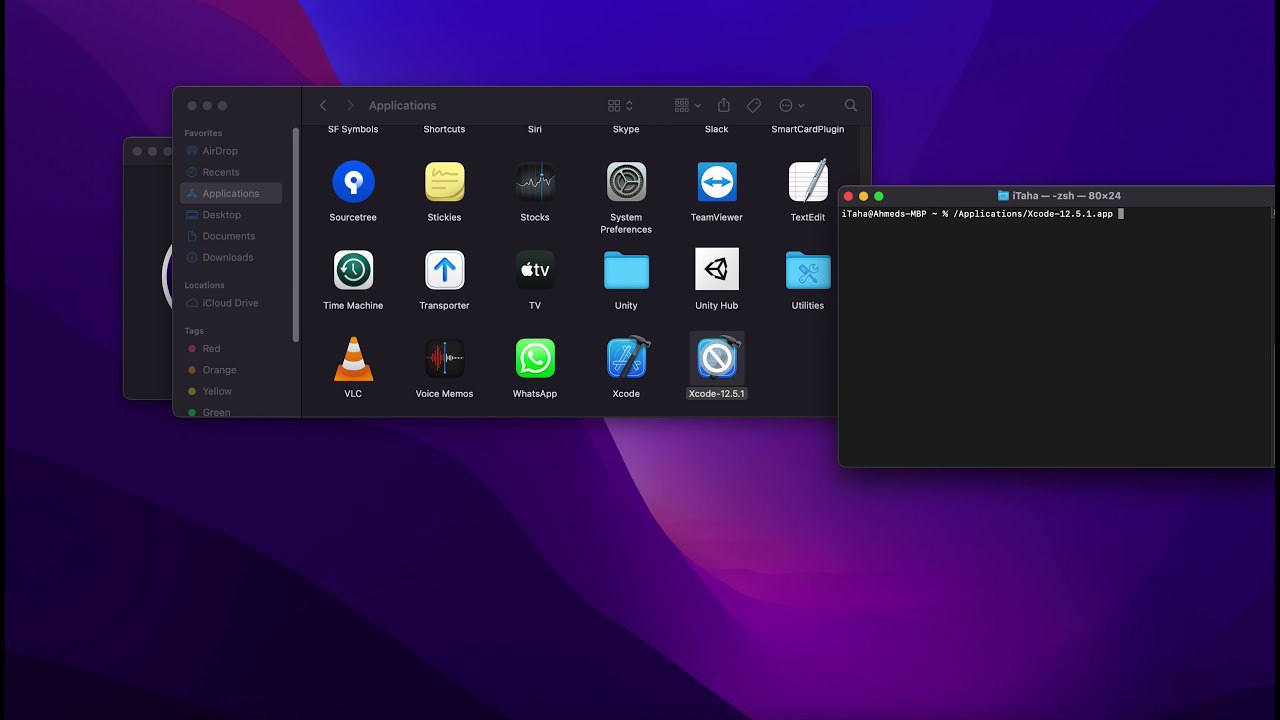Click the Finder search magnifier icon
1280x720 pixels.
tap(851, 105)
